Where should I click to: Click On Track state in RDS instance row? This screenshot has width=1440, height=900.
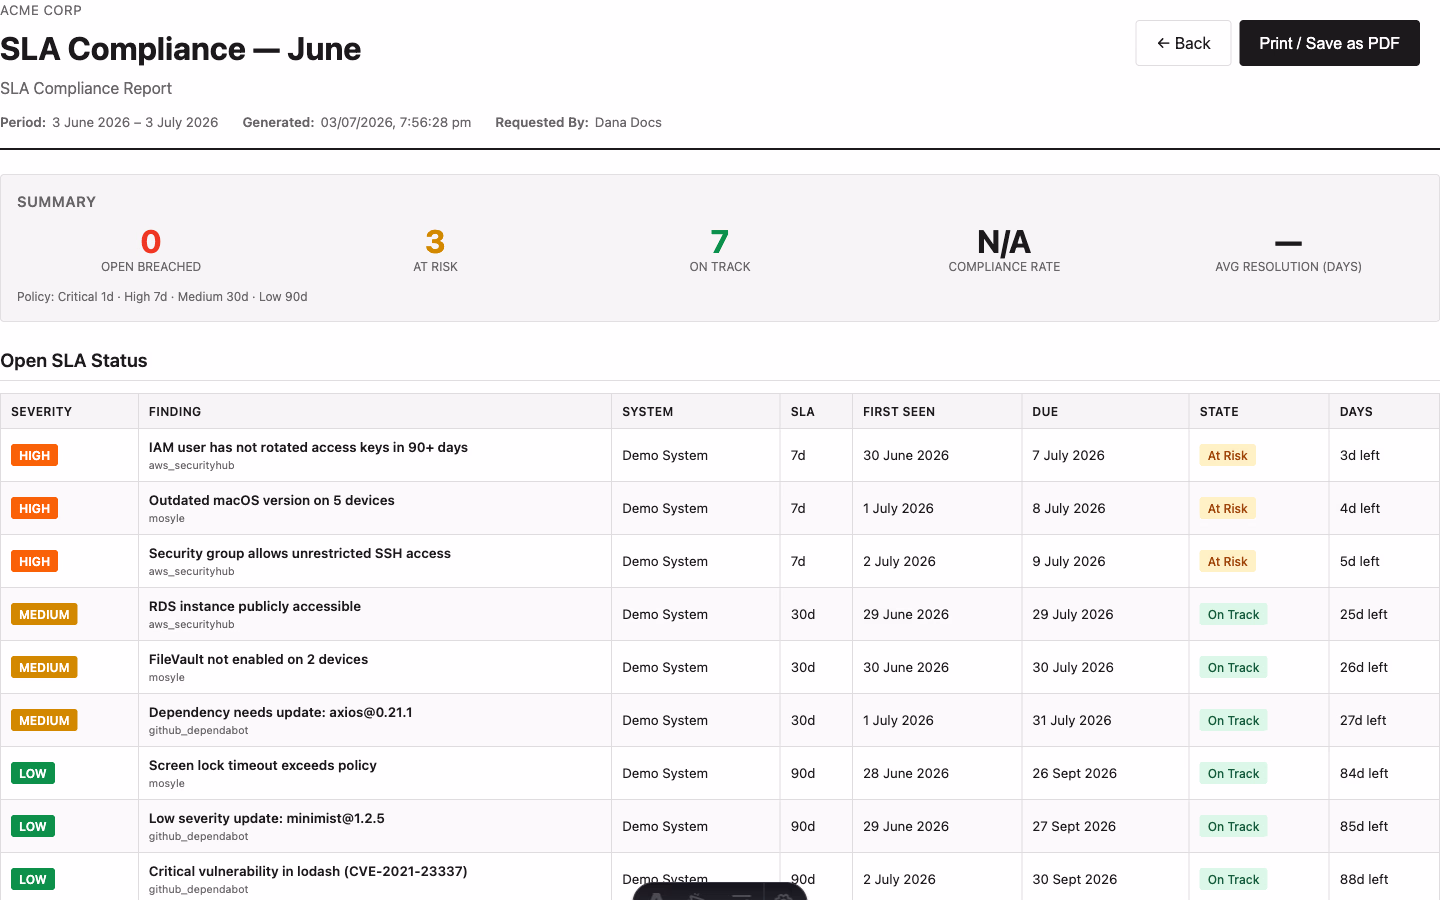click(1233, 614)
